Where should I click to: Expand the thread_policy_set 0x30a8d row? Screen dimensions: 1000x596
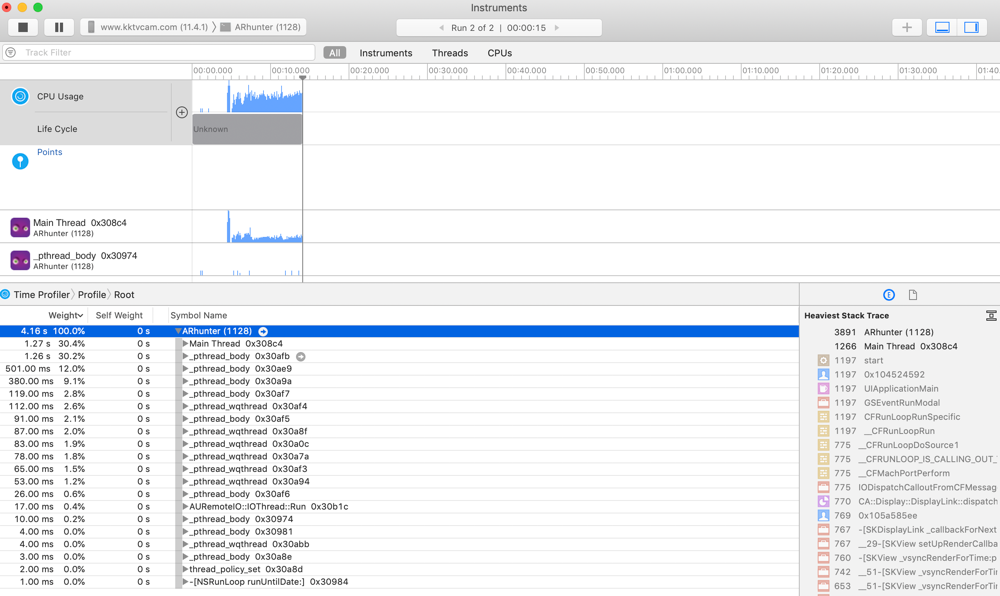pyautogui.click(x=186, y=569)
